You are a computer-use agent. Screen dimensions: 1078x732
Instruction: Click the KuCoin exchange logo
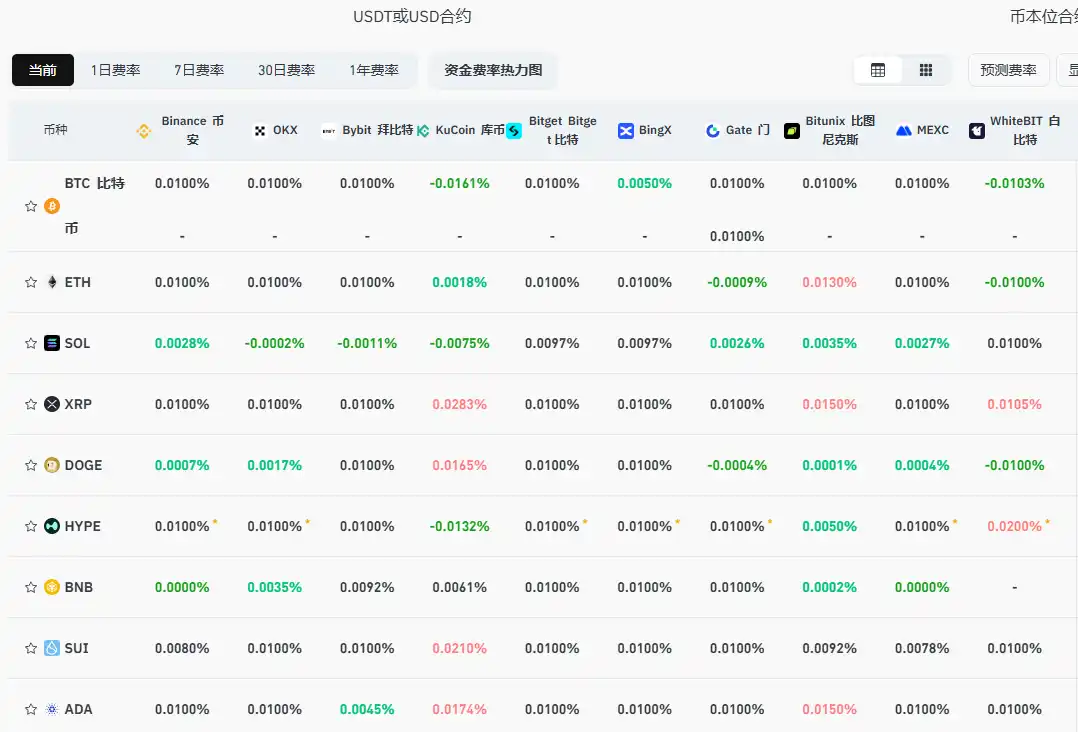point(424,131)
